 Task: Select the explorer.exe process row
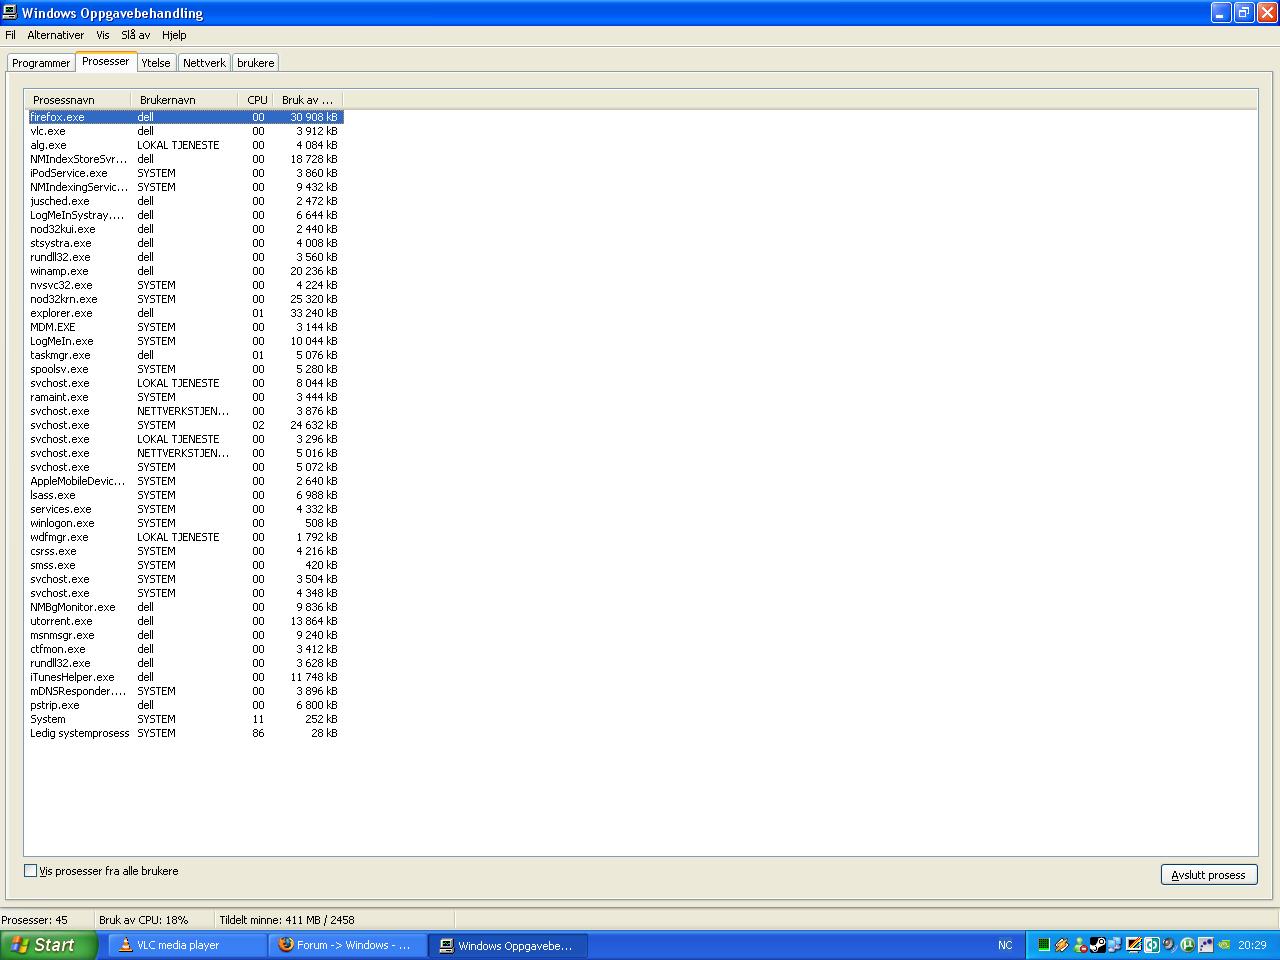[186, 313]
